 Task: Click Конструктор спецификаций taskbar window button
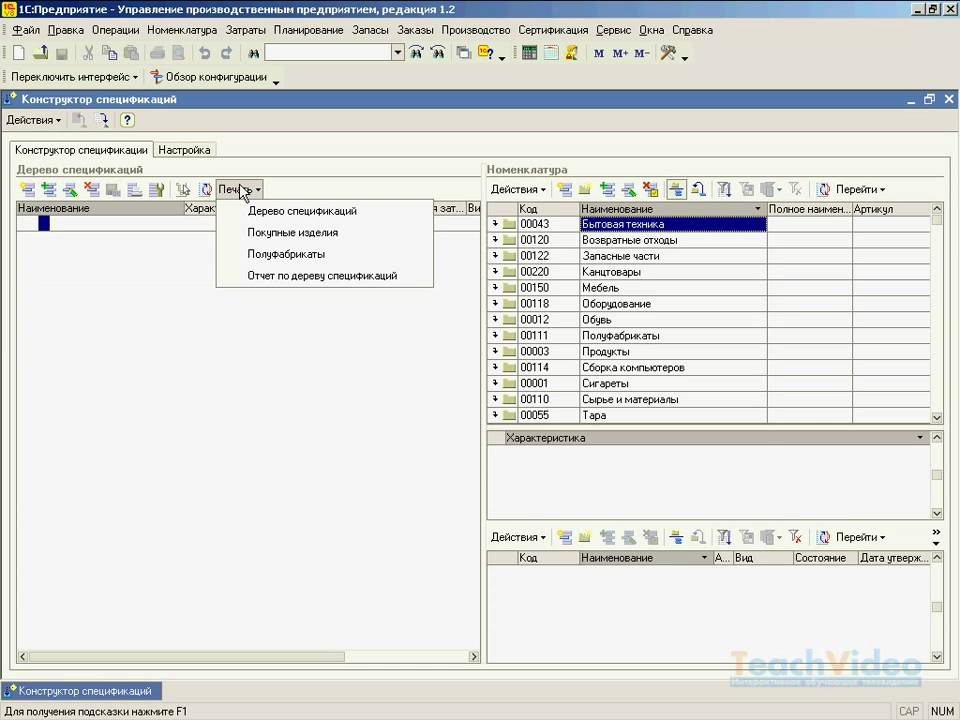(x=81, y=691)
